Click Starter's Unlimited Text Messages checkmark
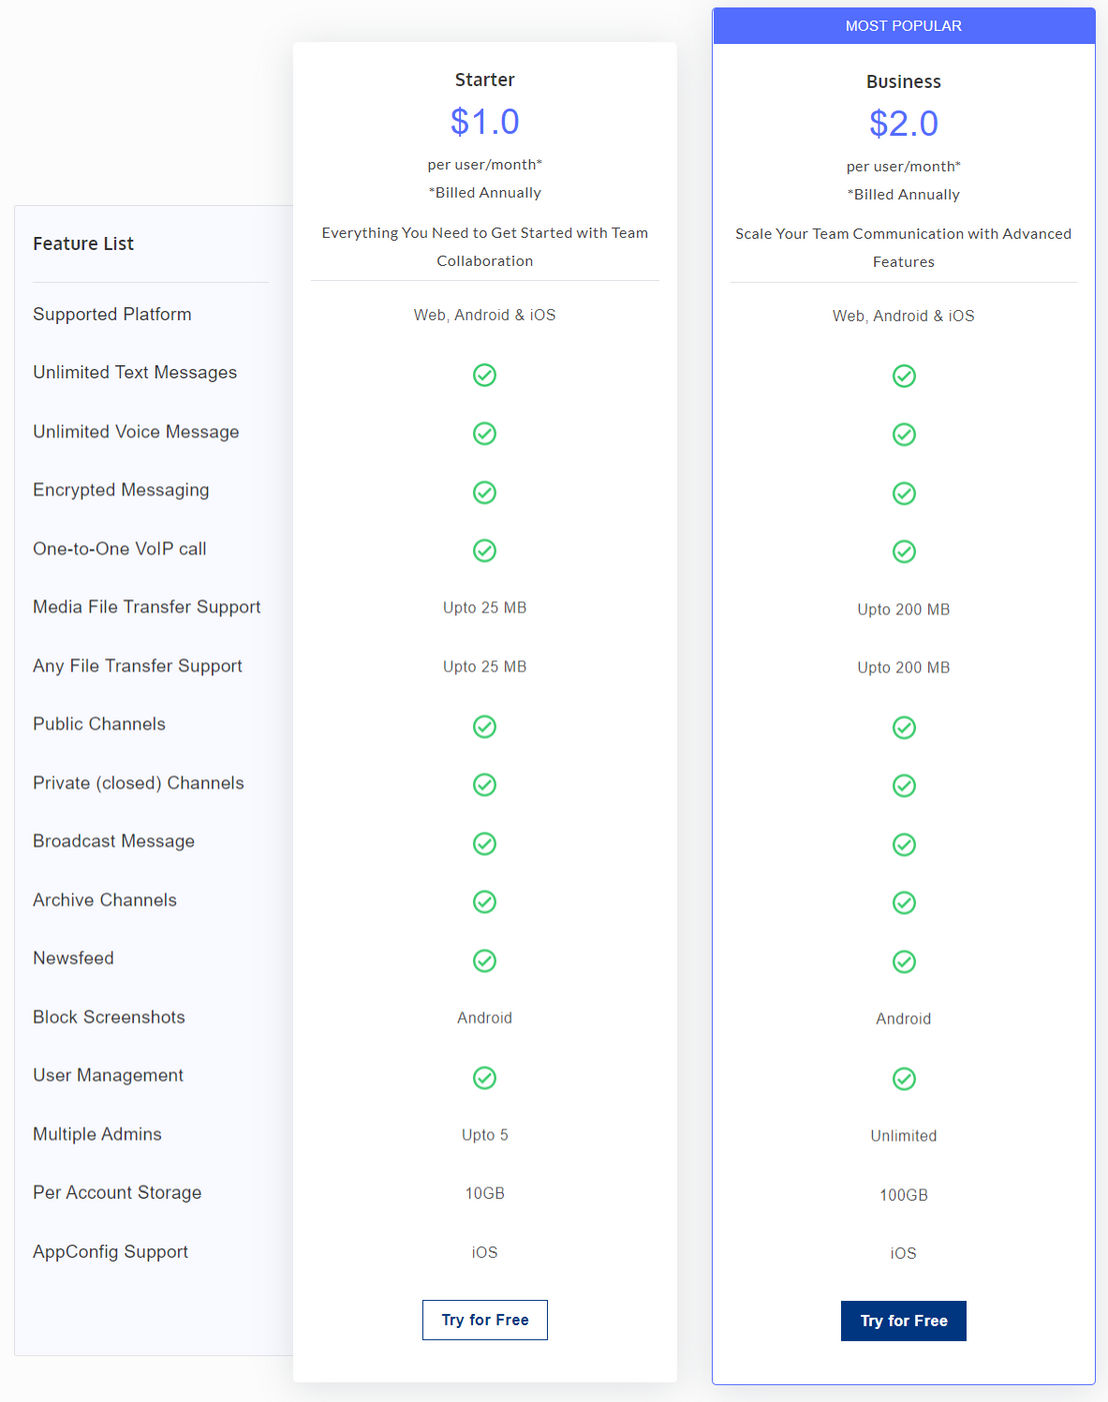The width and height of the screenshot is (1108, 1402). 485,375
